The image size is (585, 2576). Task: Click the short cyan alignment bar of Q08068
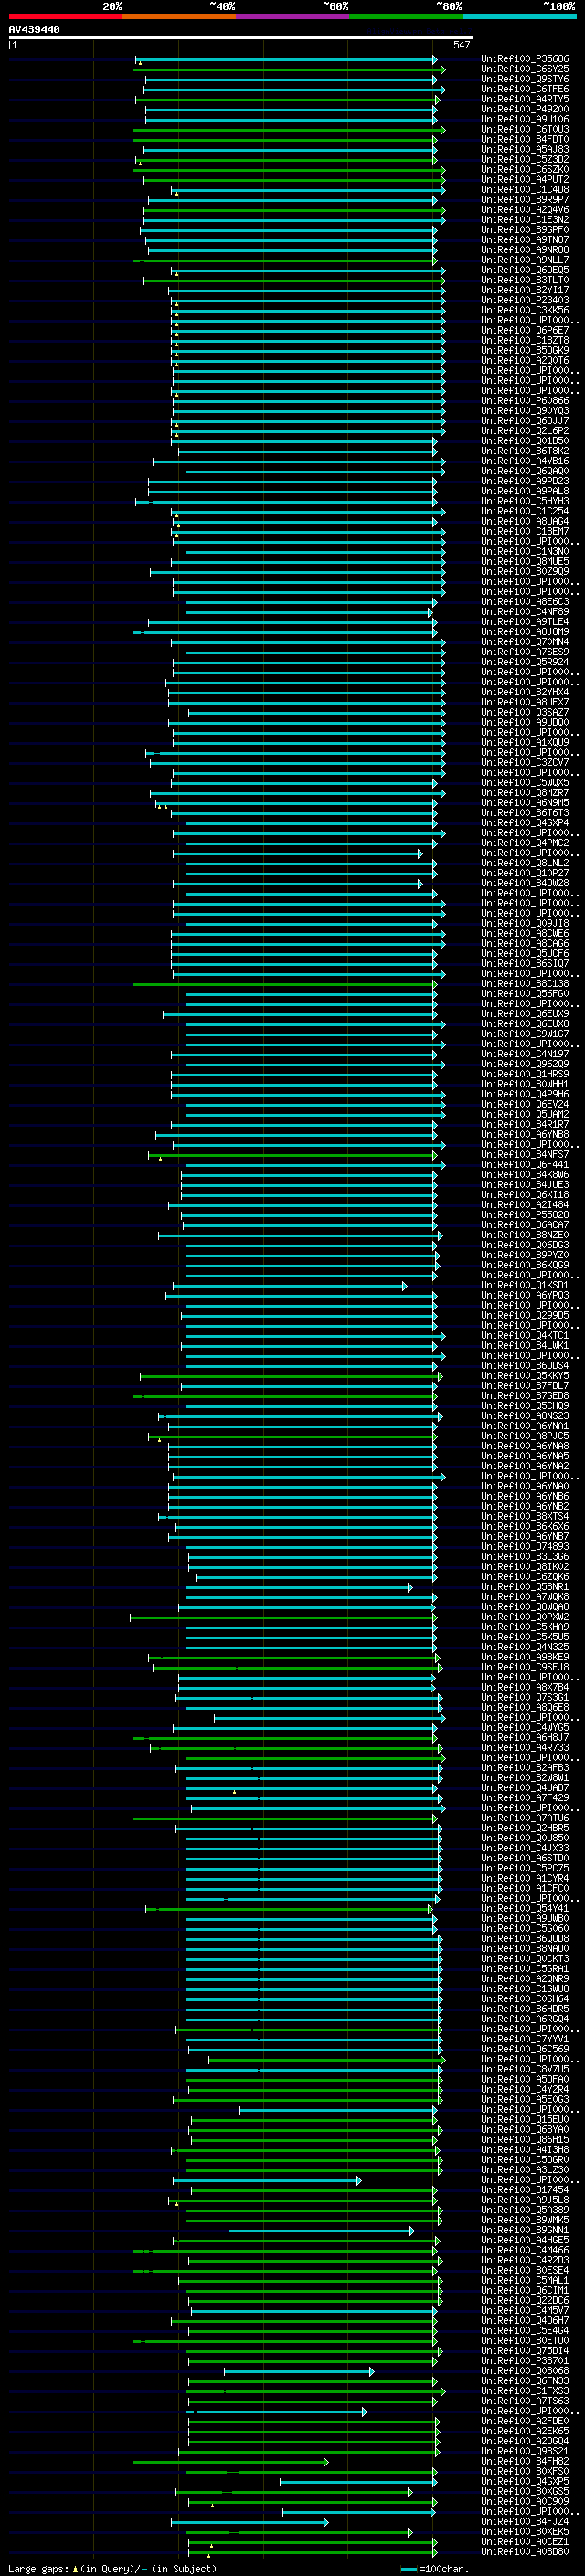(299, 2371)
